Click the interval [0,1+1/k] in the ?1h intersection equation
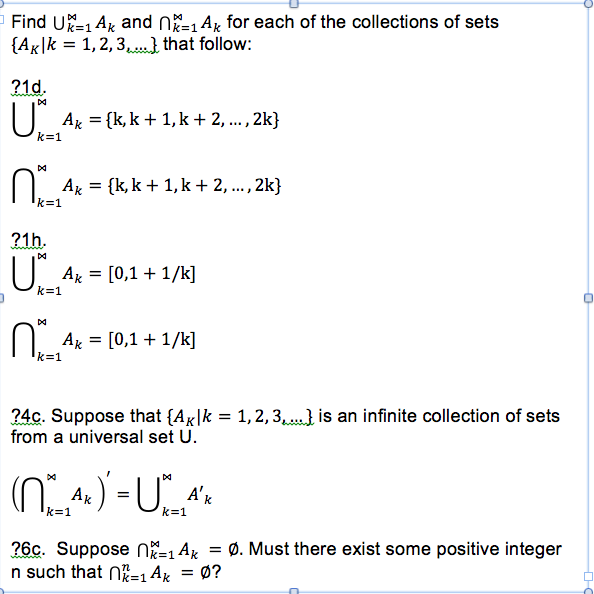Viewport: 594px width, 594px height. click(152, 339)
